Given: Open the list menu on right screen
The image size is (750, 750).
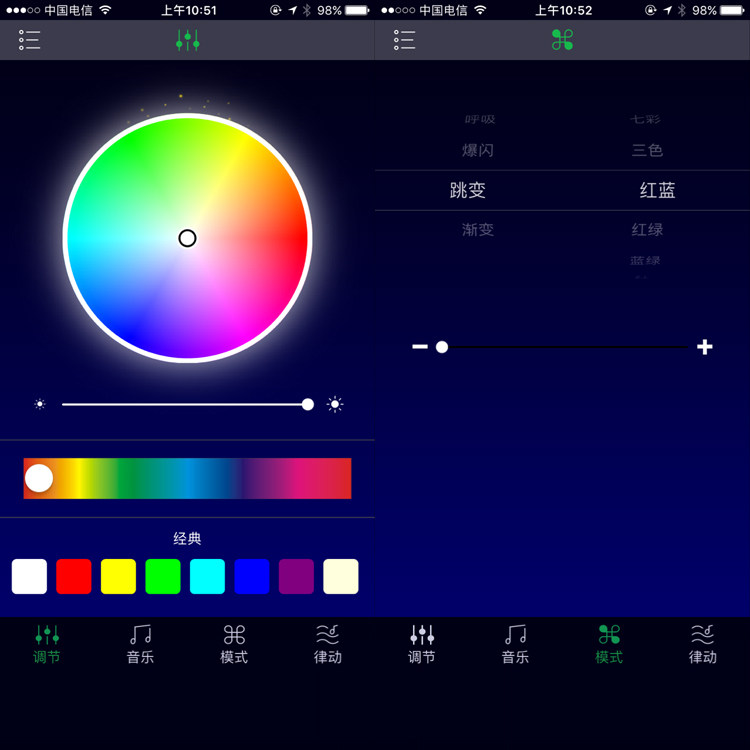Looking at the screenshot, I should point(404,40).
